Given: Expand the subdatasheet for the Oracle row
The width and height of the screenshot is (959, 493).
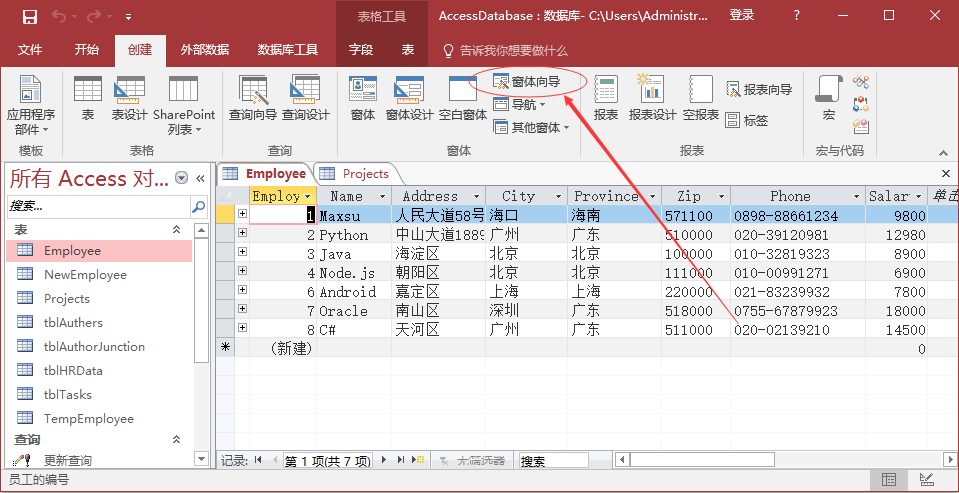Looking at the screenshot, I should pyautogui.click(x=242, y=310).
